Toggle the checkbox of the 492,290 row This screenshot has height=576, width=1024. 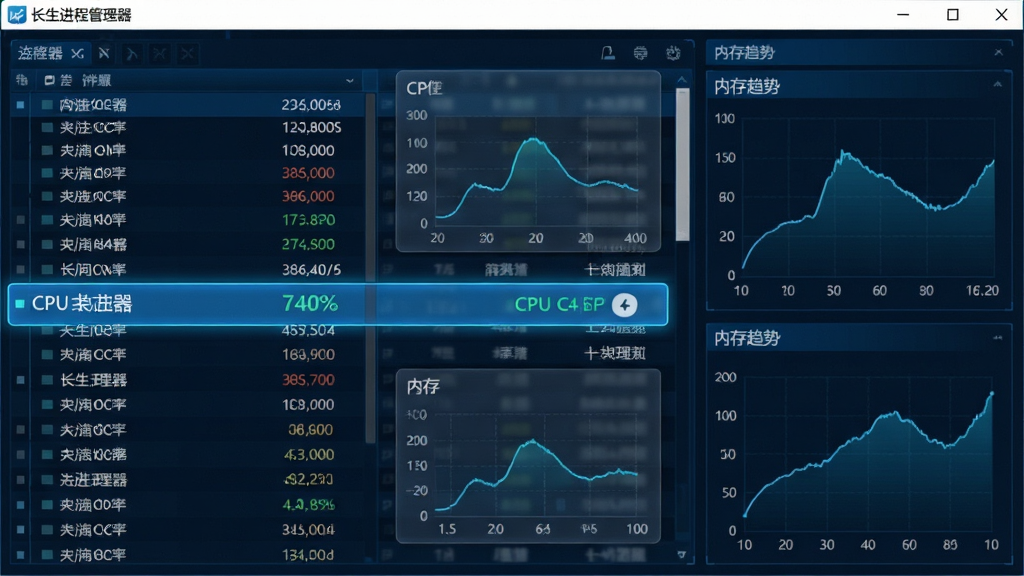coord(20,480)
